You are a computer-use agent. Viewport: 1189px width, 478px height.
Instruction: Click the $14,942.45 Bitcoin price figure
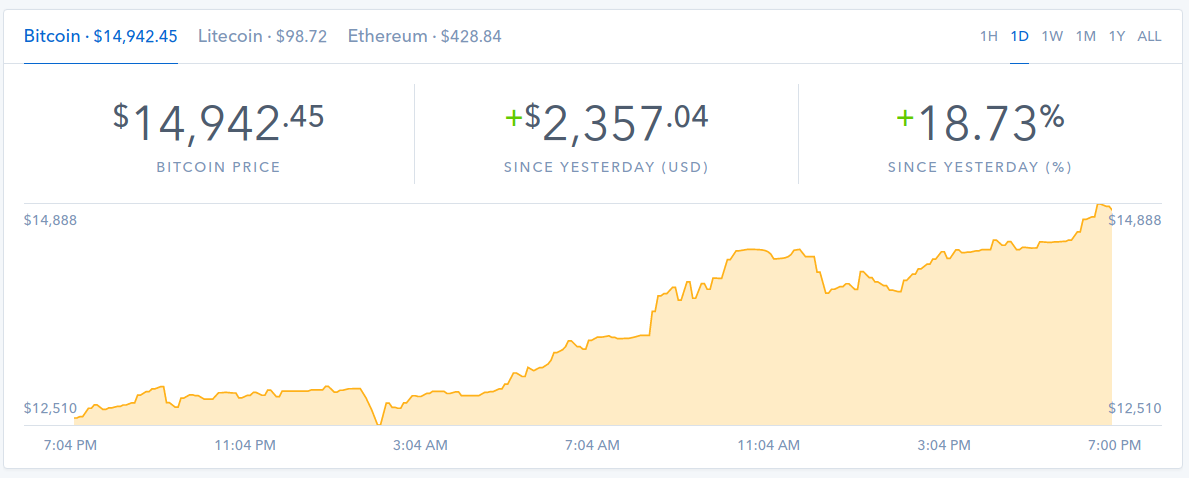pyautogui.click(x=218, y=123)
